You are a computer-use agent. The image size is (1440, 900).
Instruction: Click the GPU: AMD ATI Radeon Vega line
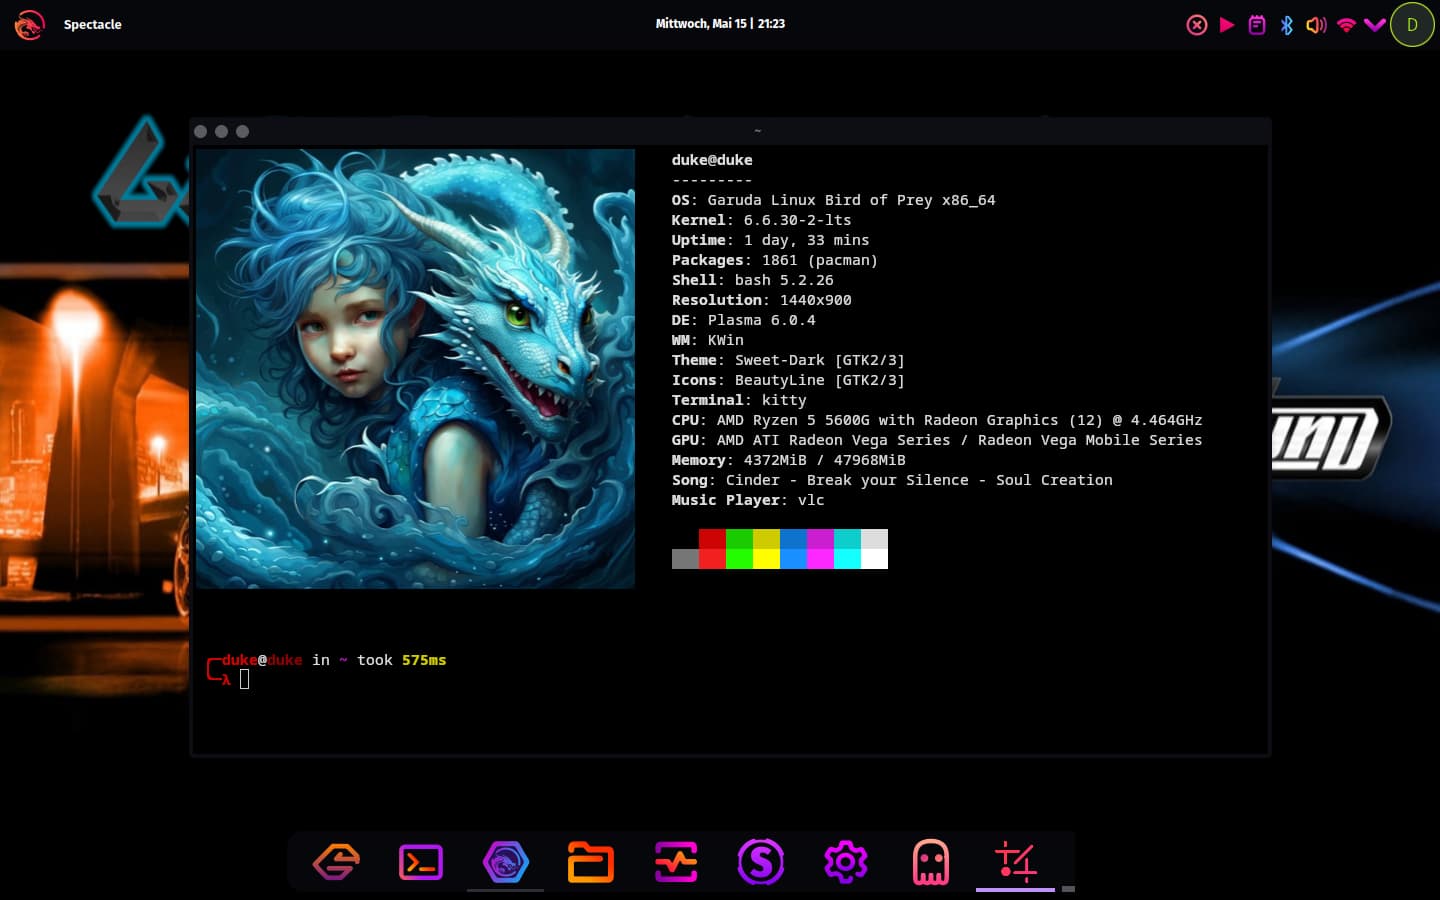pyautogui.click(x=937, y=440)
